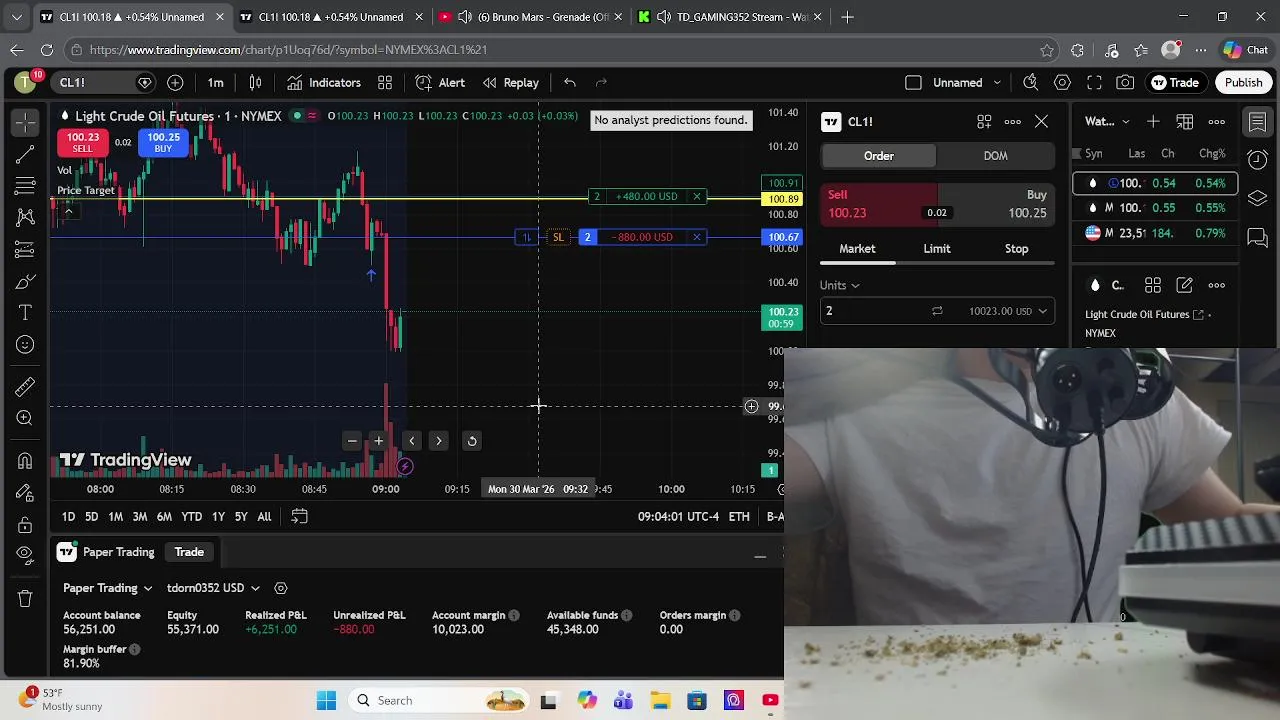Open the Alerts clock panel icon
The height and width of the screenshot is (720, 1280).
click(x=1258, y=160)
